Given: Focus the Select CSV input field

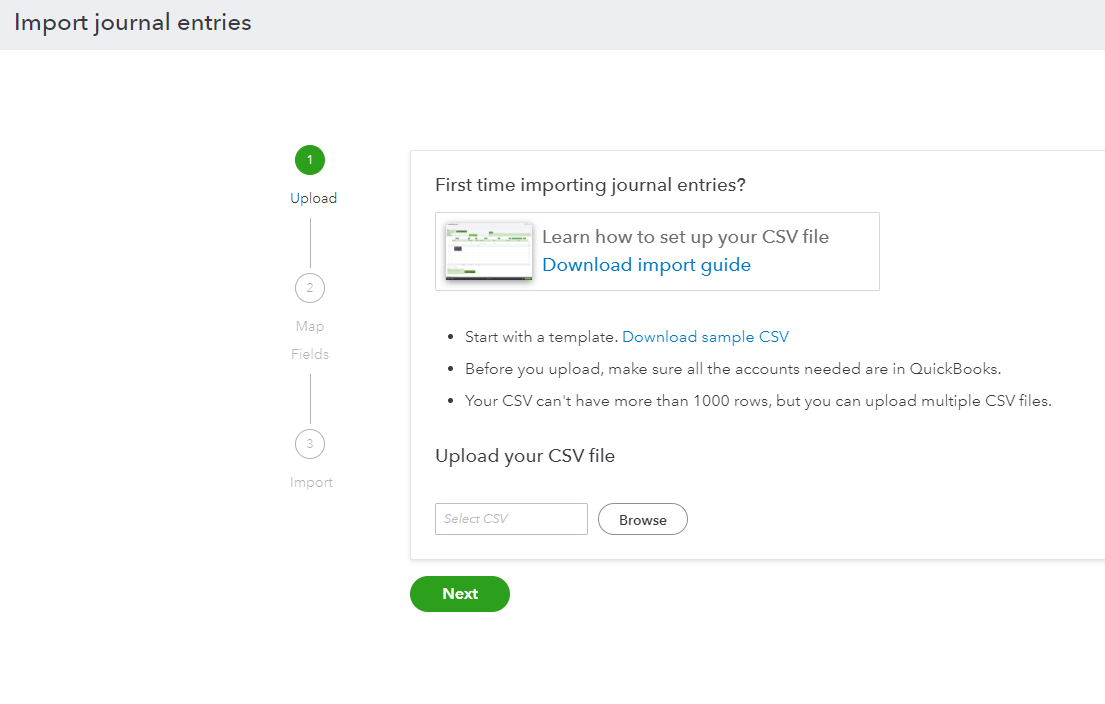Looking at the screenshot, I should (511, 519).
